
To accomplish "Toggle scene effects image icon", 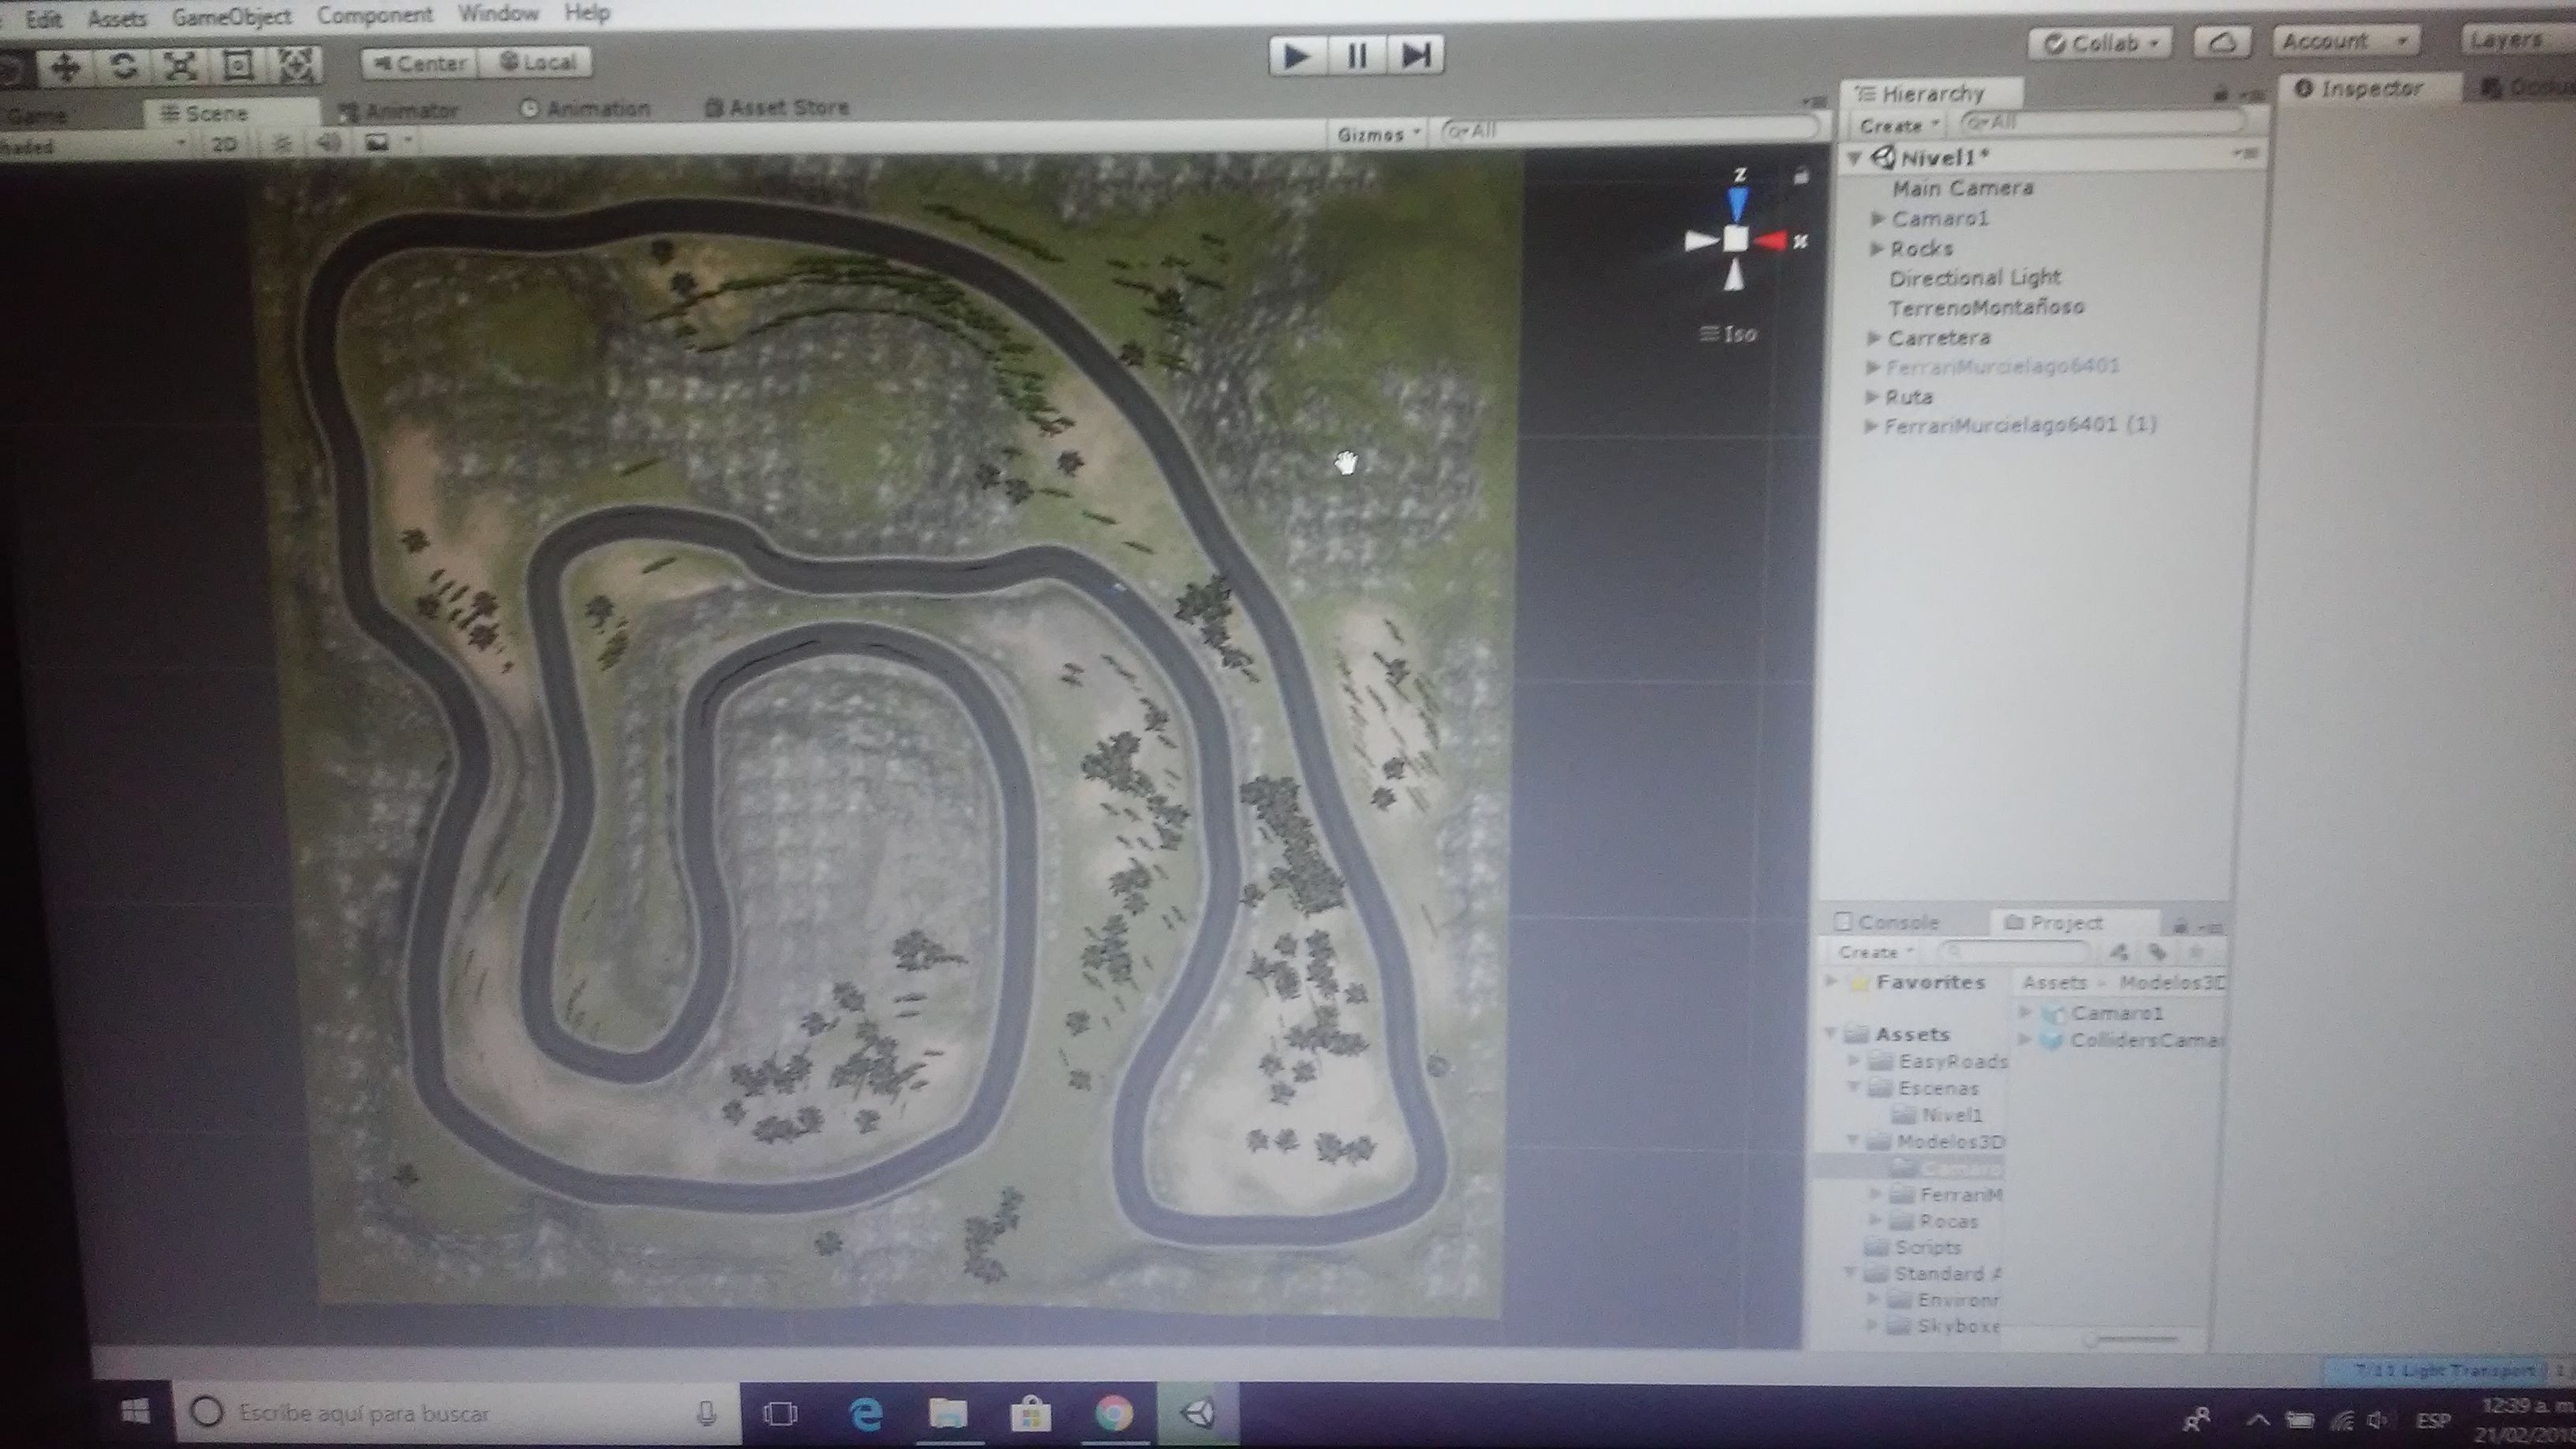I will tap(377, 142).
